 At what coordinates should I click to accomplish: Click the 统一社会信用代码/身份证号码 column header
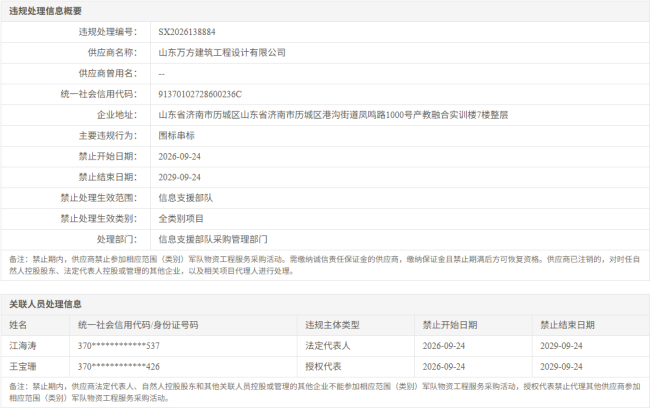(138, 325)
